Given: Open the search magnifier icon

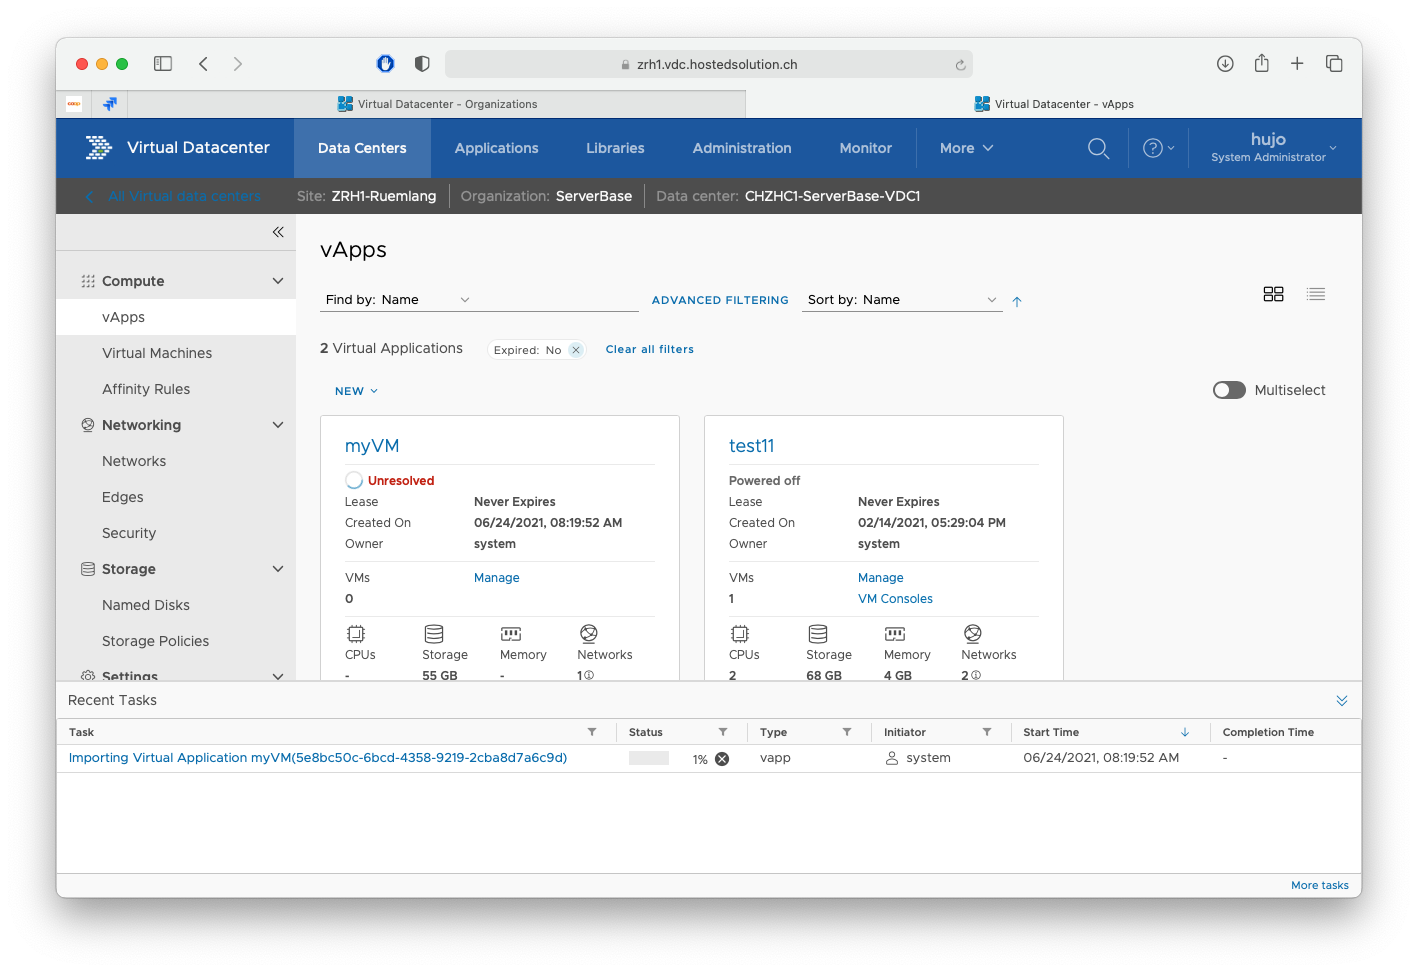Looking at the screenshot, I should coord(1098,148).
